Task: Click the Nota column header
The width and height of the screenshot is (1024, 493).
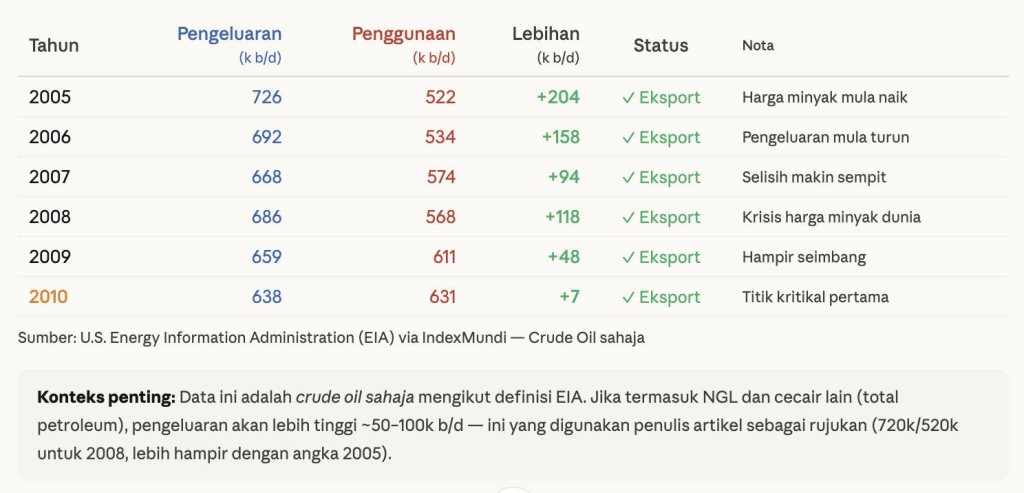Action: coord(758,45)
